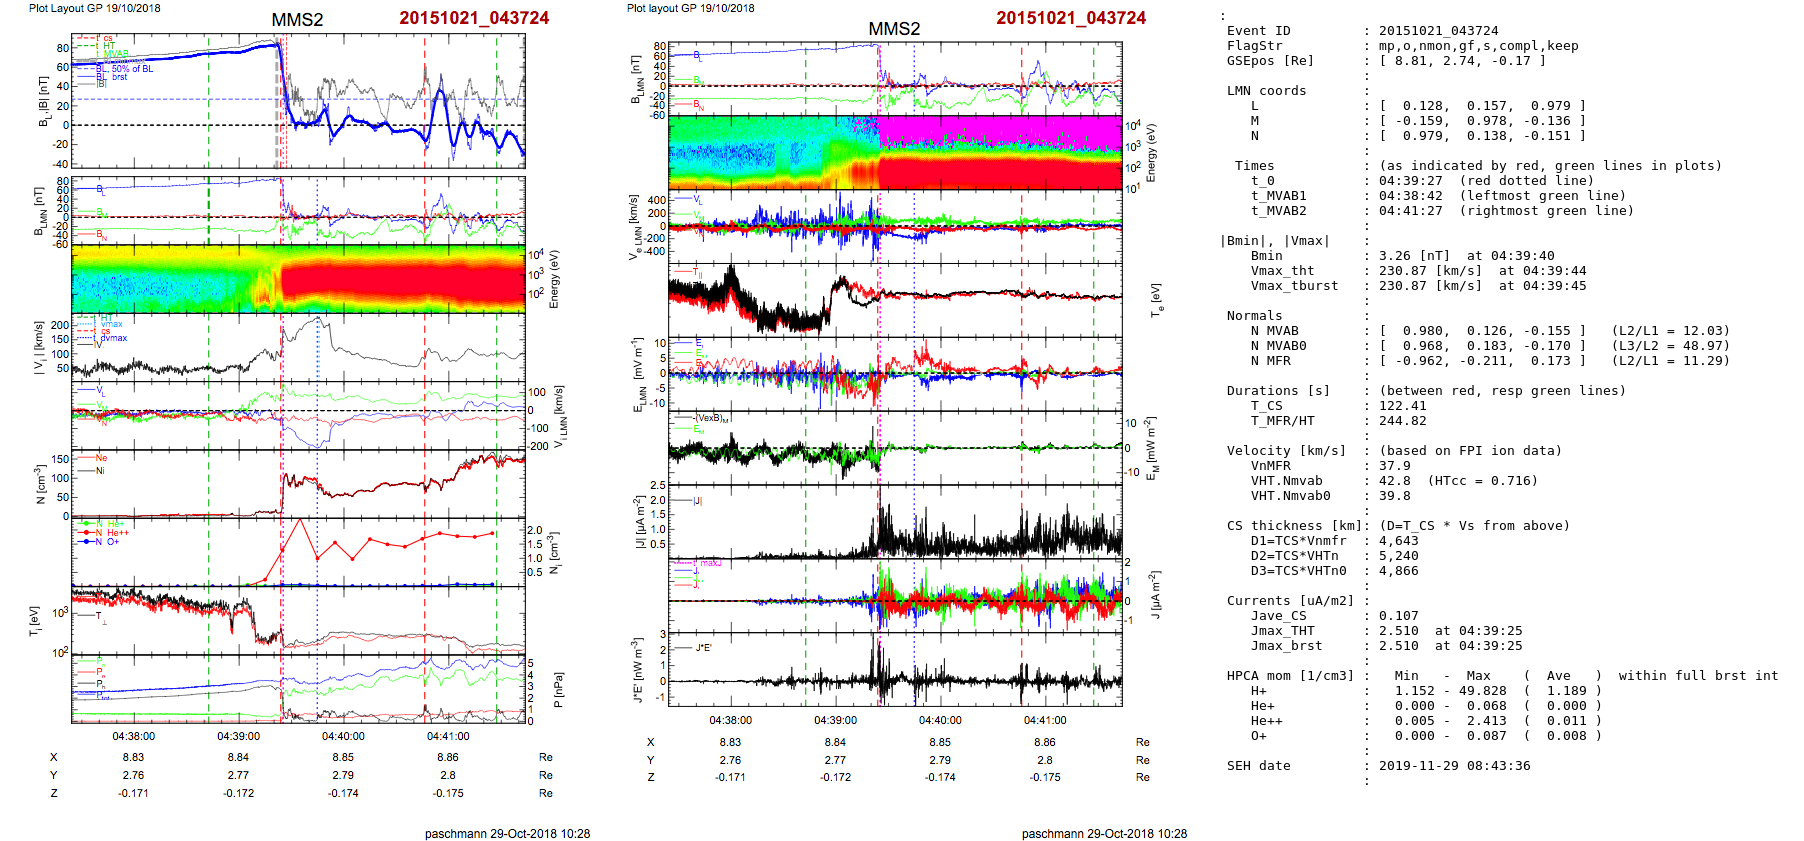This screenshot has width=1804, height=841.
Task: Click the Jmax_brst row in Currents section
Action: [1286, 646]
